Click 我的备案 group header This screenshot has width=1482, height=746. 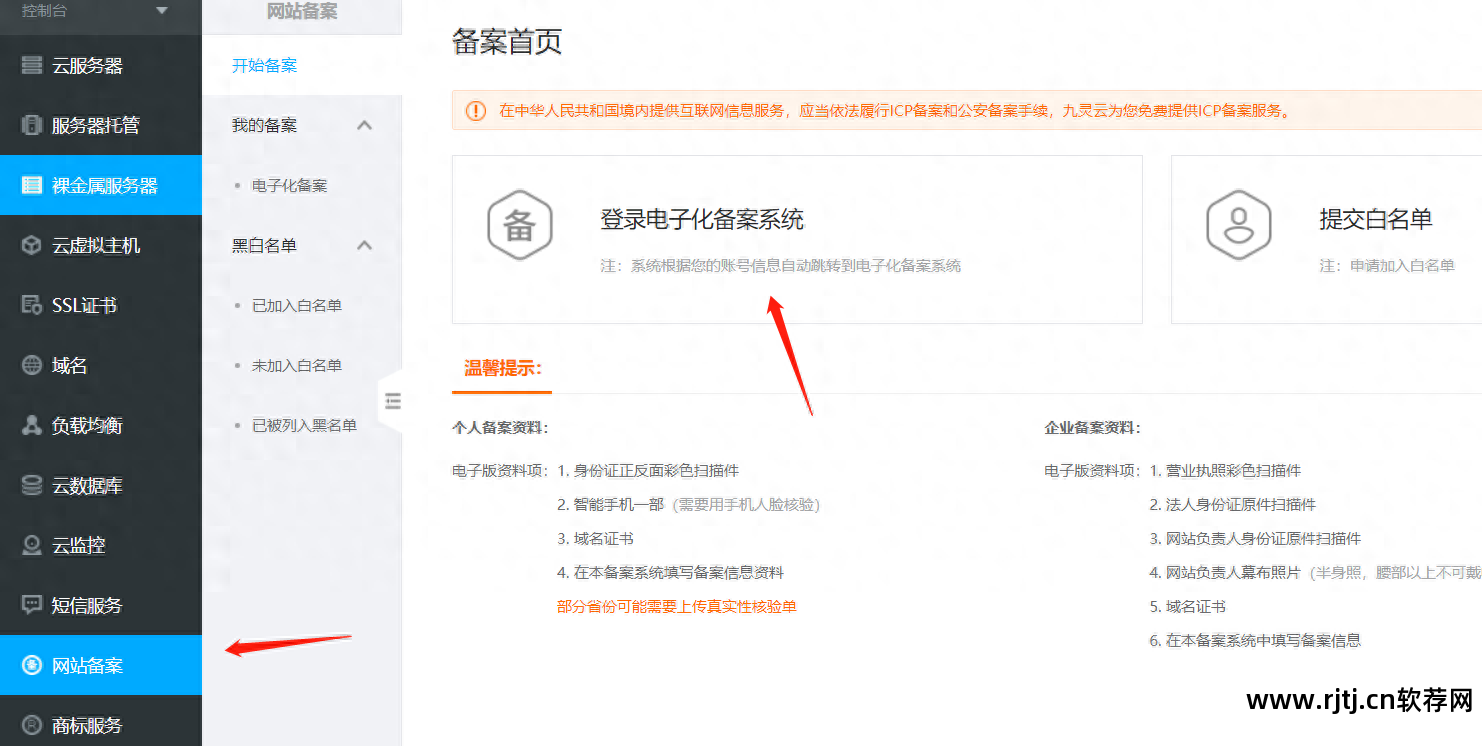tap(302, 126)
